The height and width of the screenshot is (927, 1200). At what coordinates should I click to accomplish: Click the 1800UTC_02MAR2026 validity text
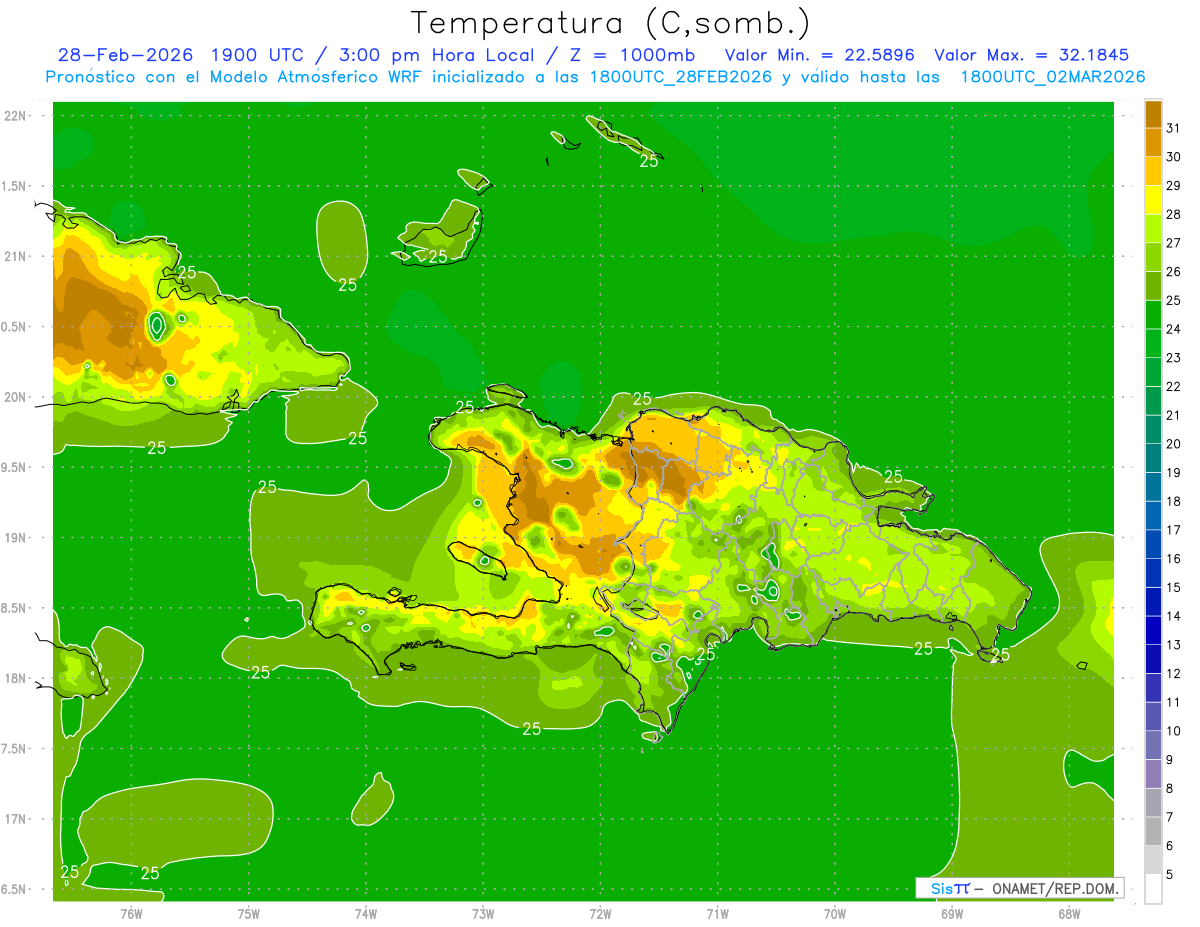(1052, 77)
